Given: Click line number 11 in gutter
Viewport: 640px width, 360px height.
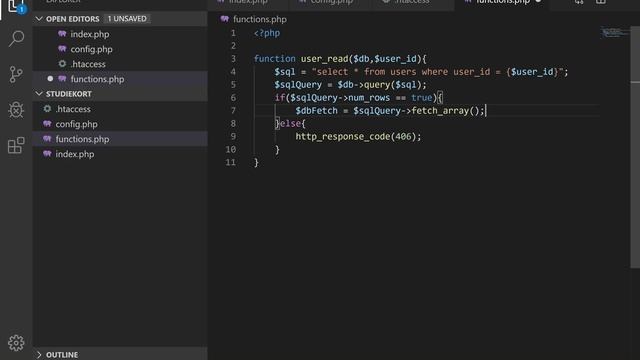Looking at the screenshot, I should pyautogui.click(x=231, y=162).
